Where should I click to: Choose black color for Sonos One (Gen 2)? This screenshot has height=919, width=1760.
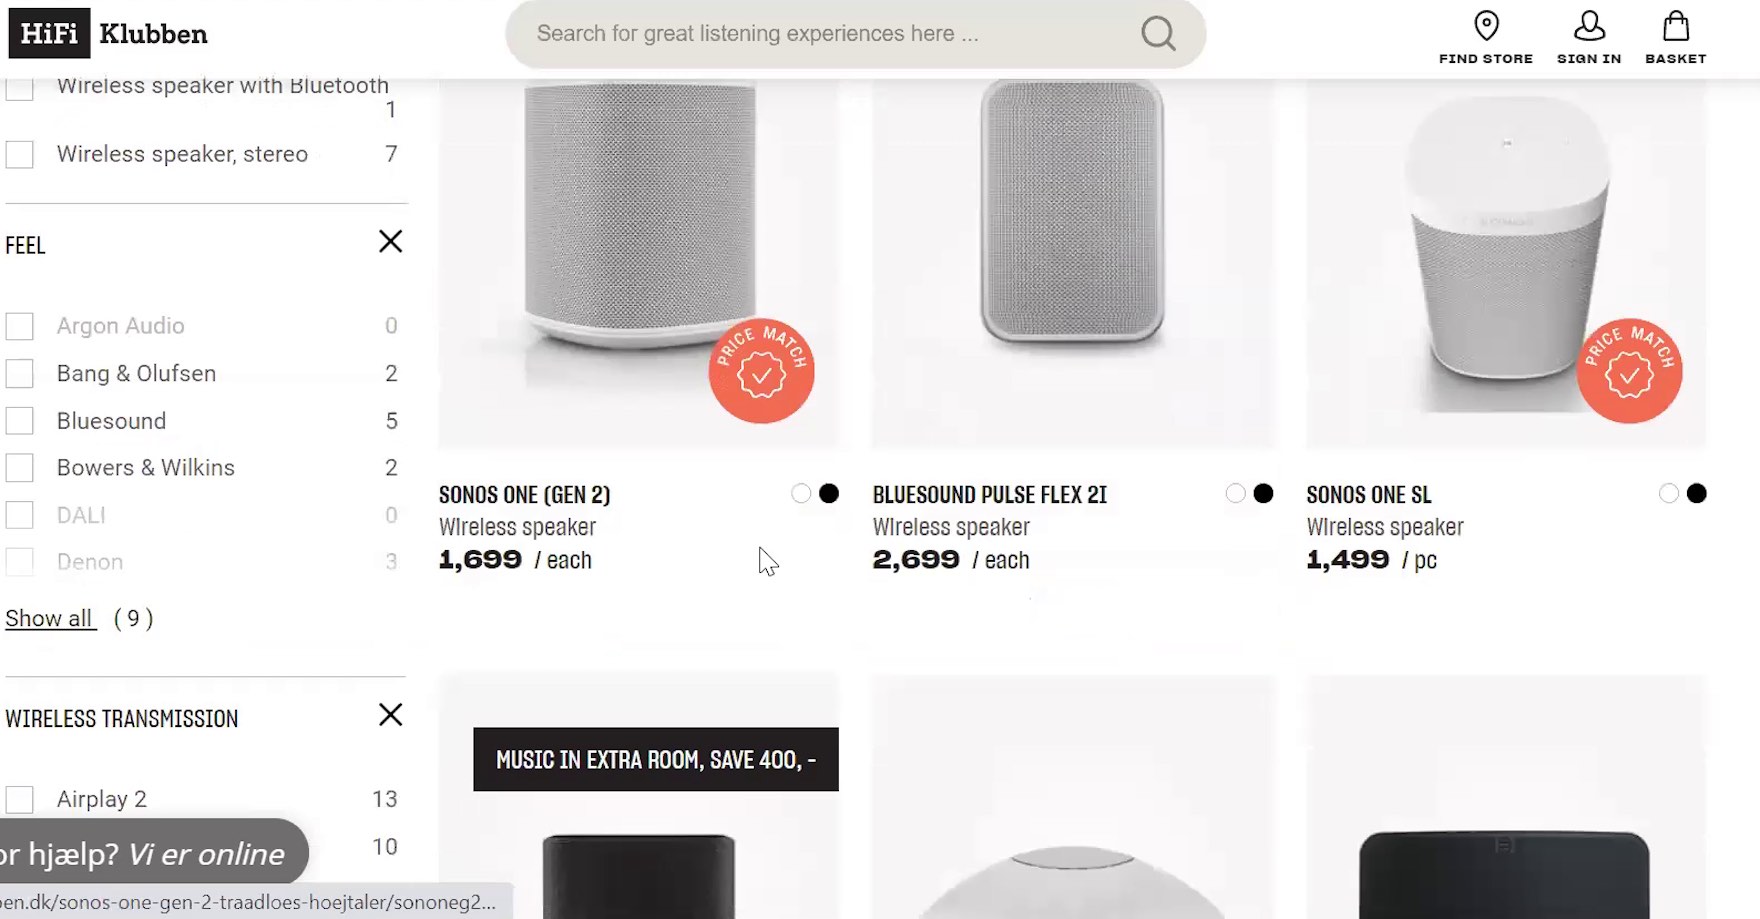tap(829, 494)
